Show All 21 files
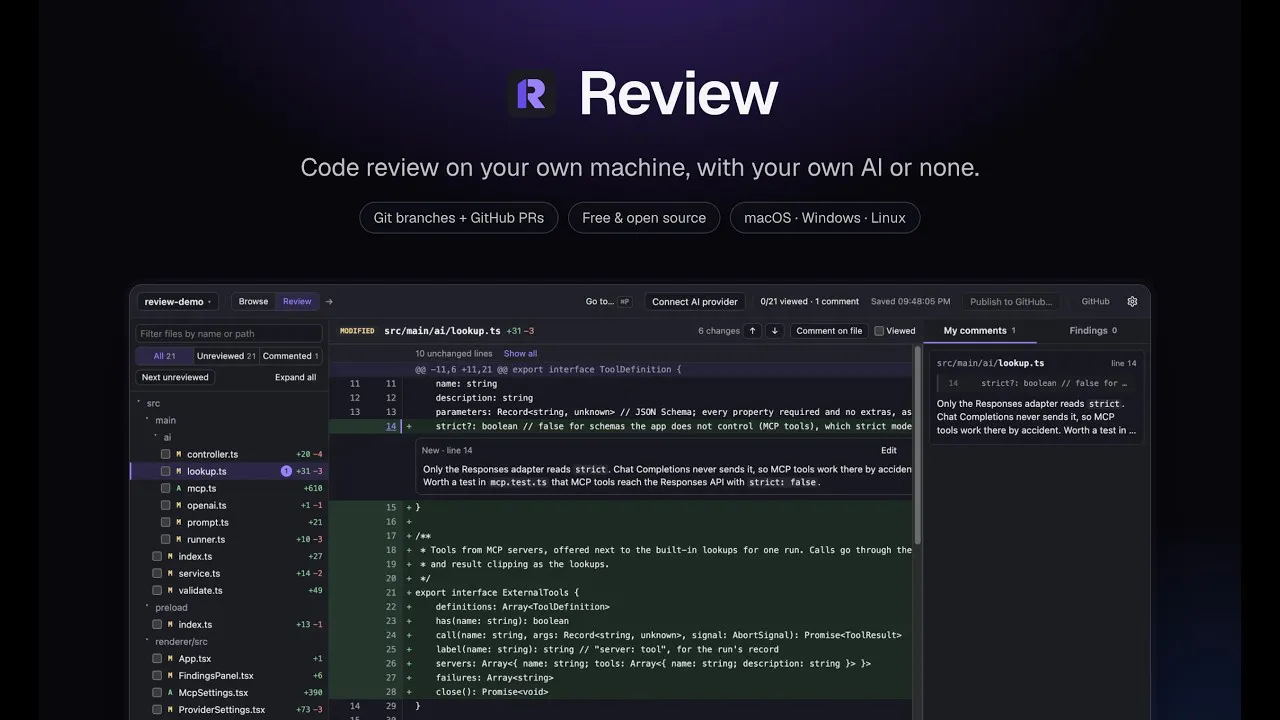Image resolution: width=1280 pixels, height=720 pixels. click(165, 356)
